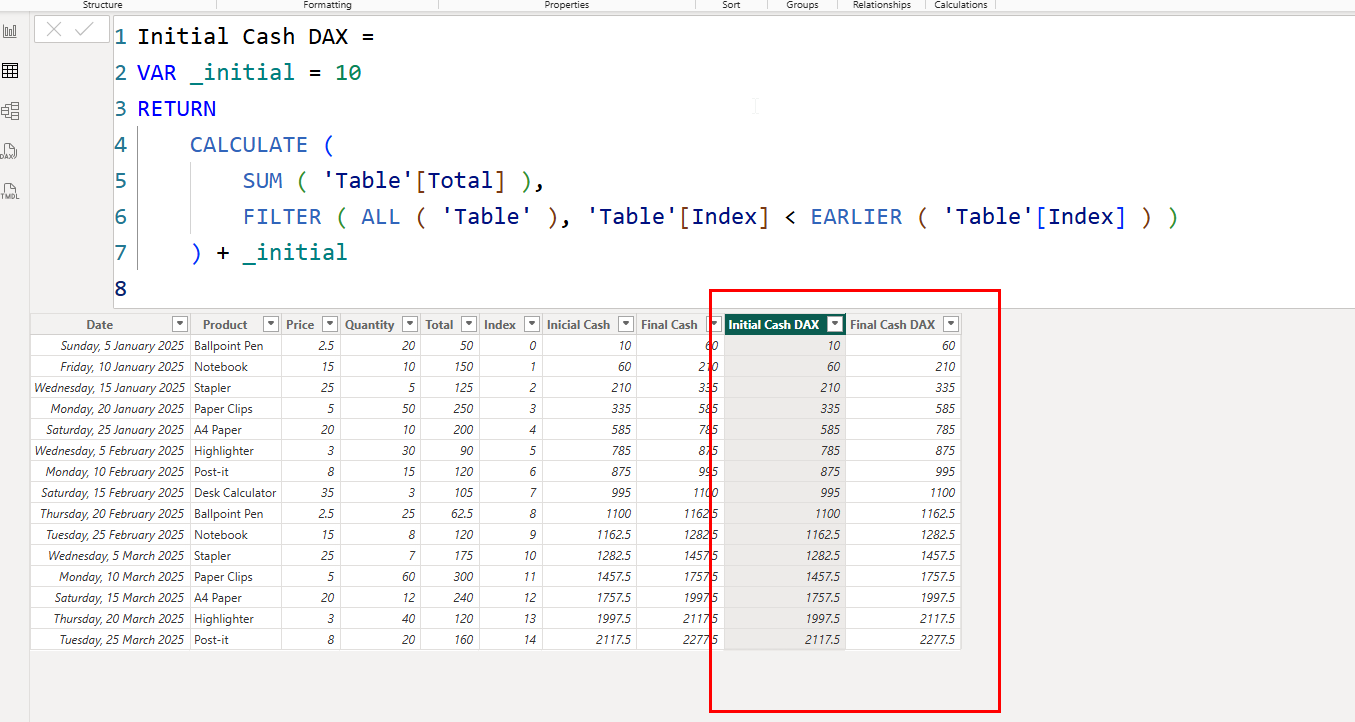Click the 2277.5 Final Cash DAX cell
The width and height of the screenshot is (1355, 722).
click(903, 639)
